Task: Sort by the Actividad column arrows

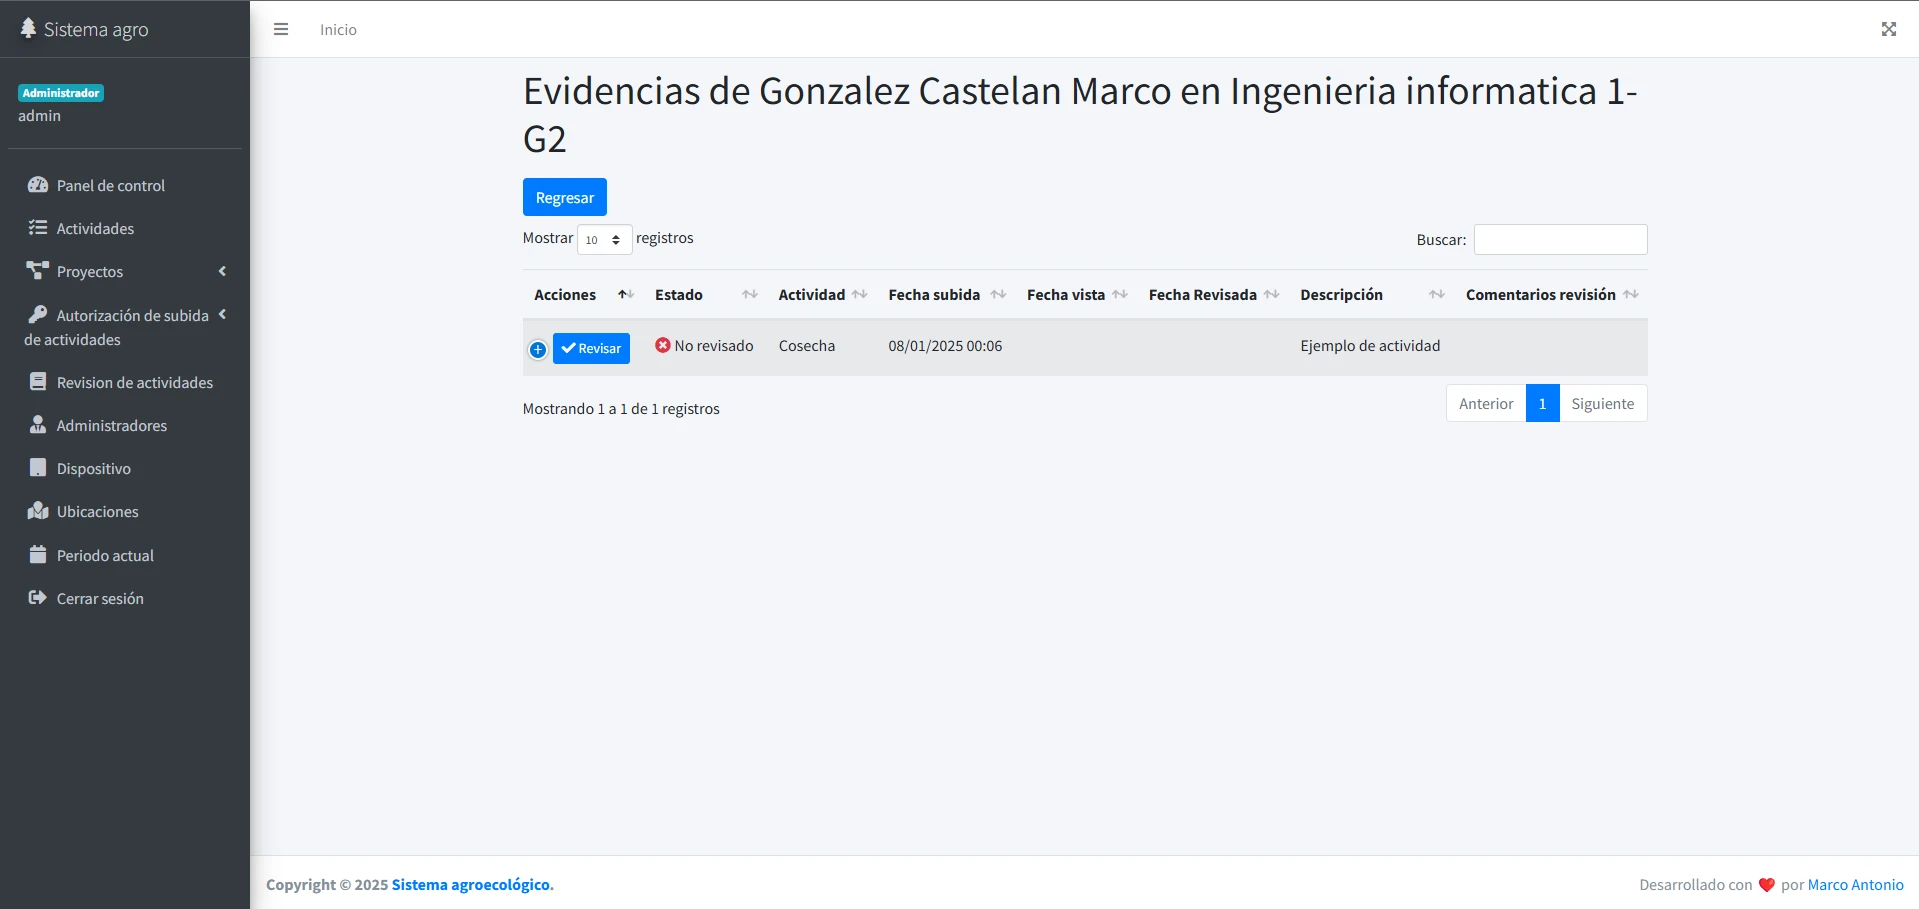Action: [859, 294]
